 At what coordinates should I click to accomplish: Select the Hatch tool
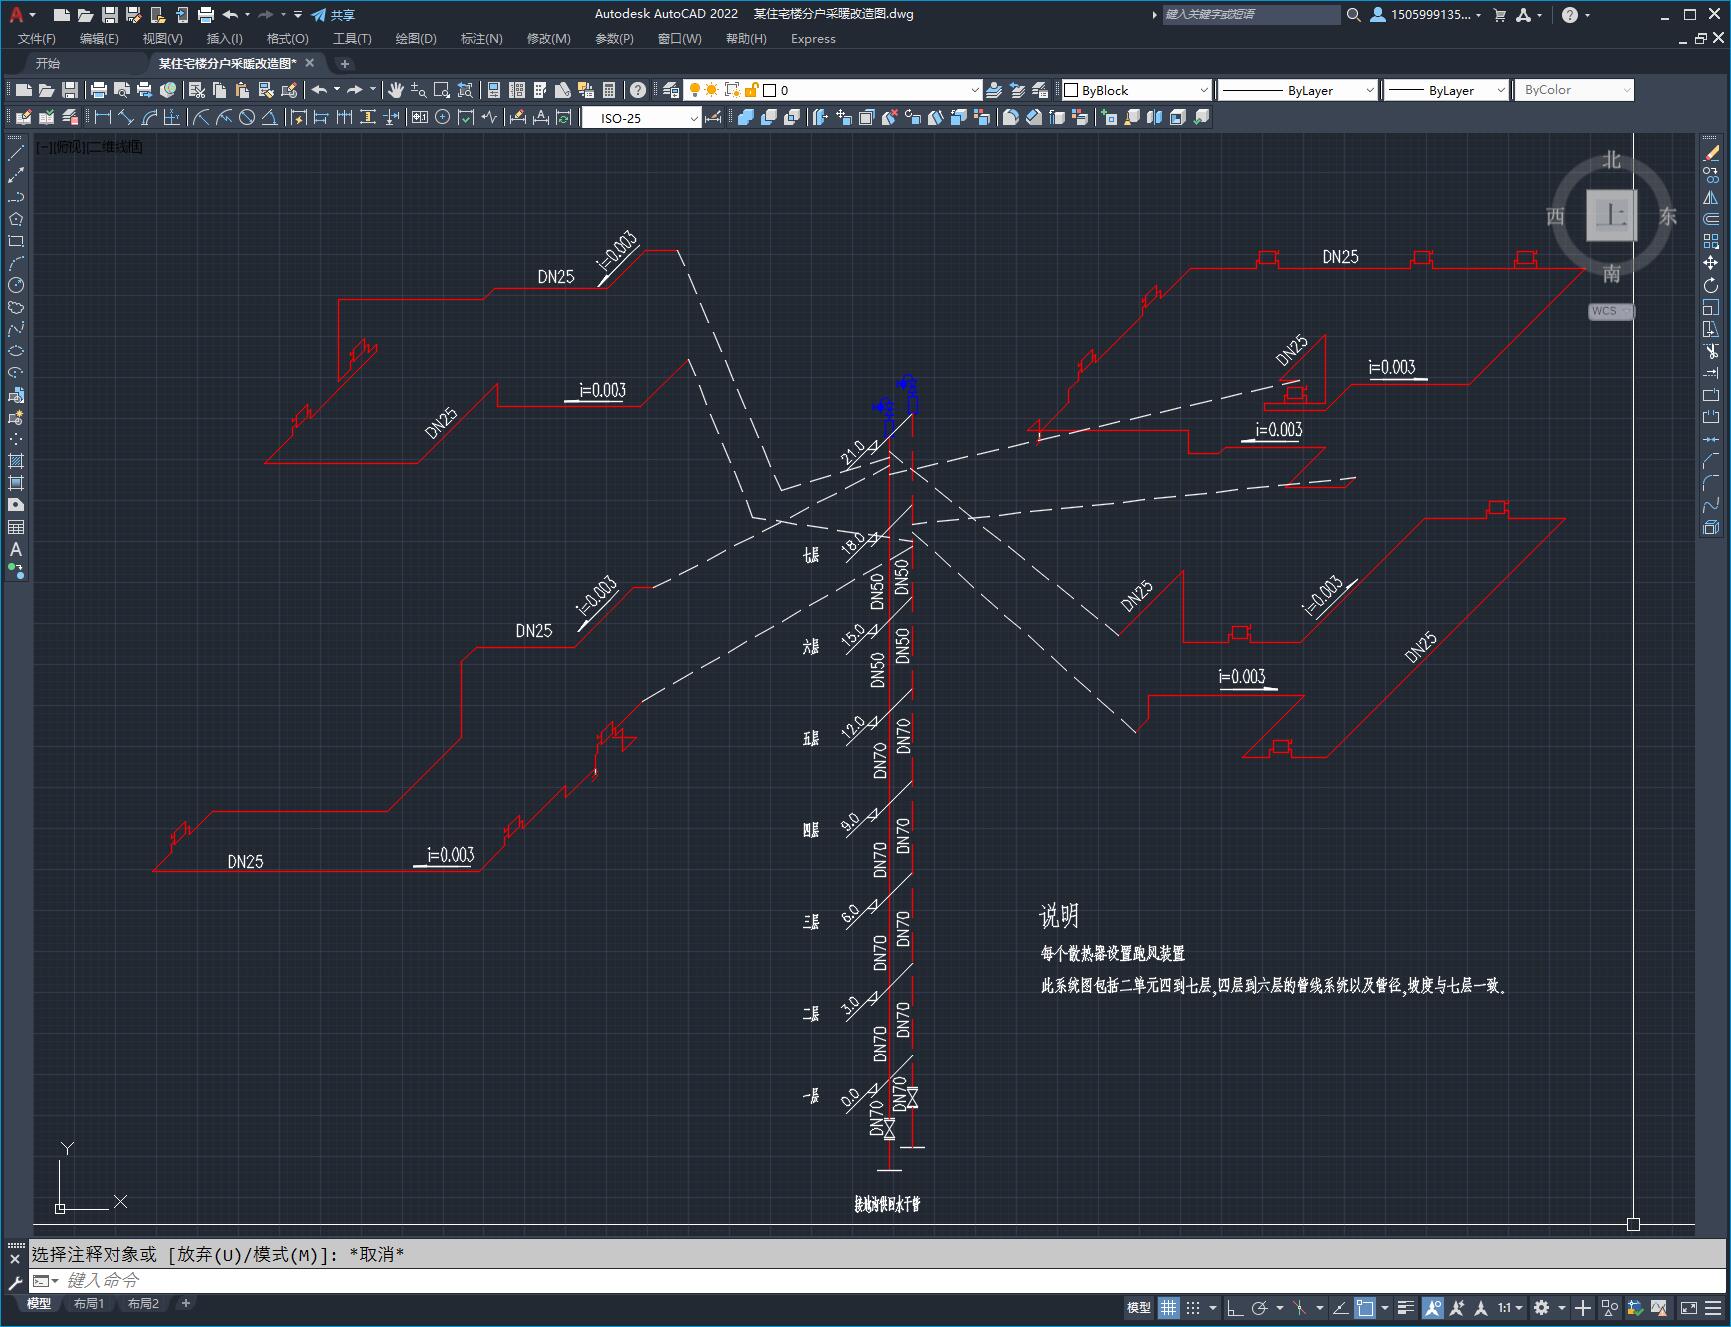point(16,461)
